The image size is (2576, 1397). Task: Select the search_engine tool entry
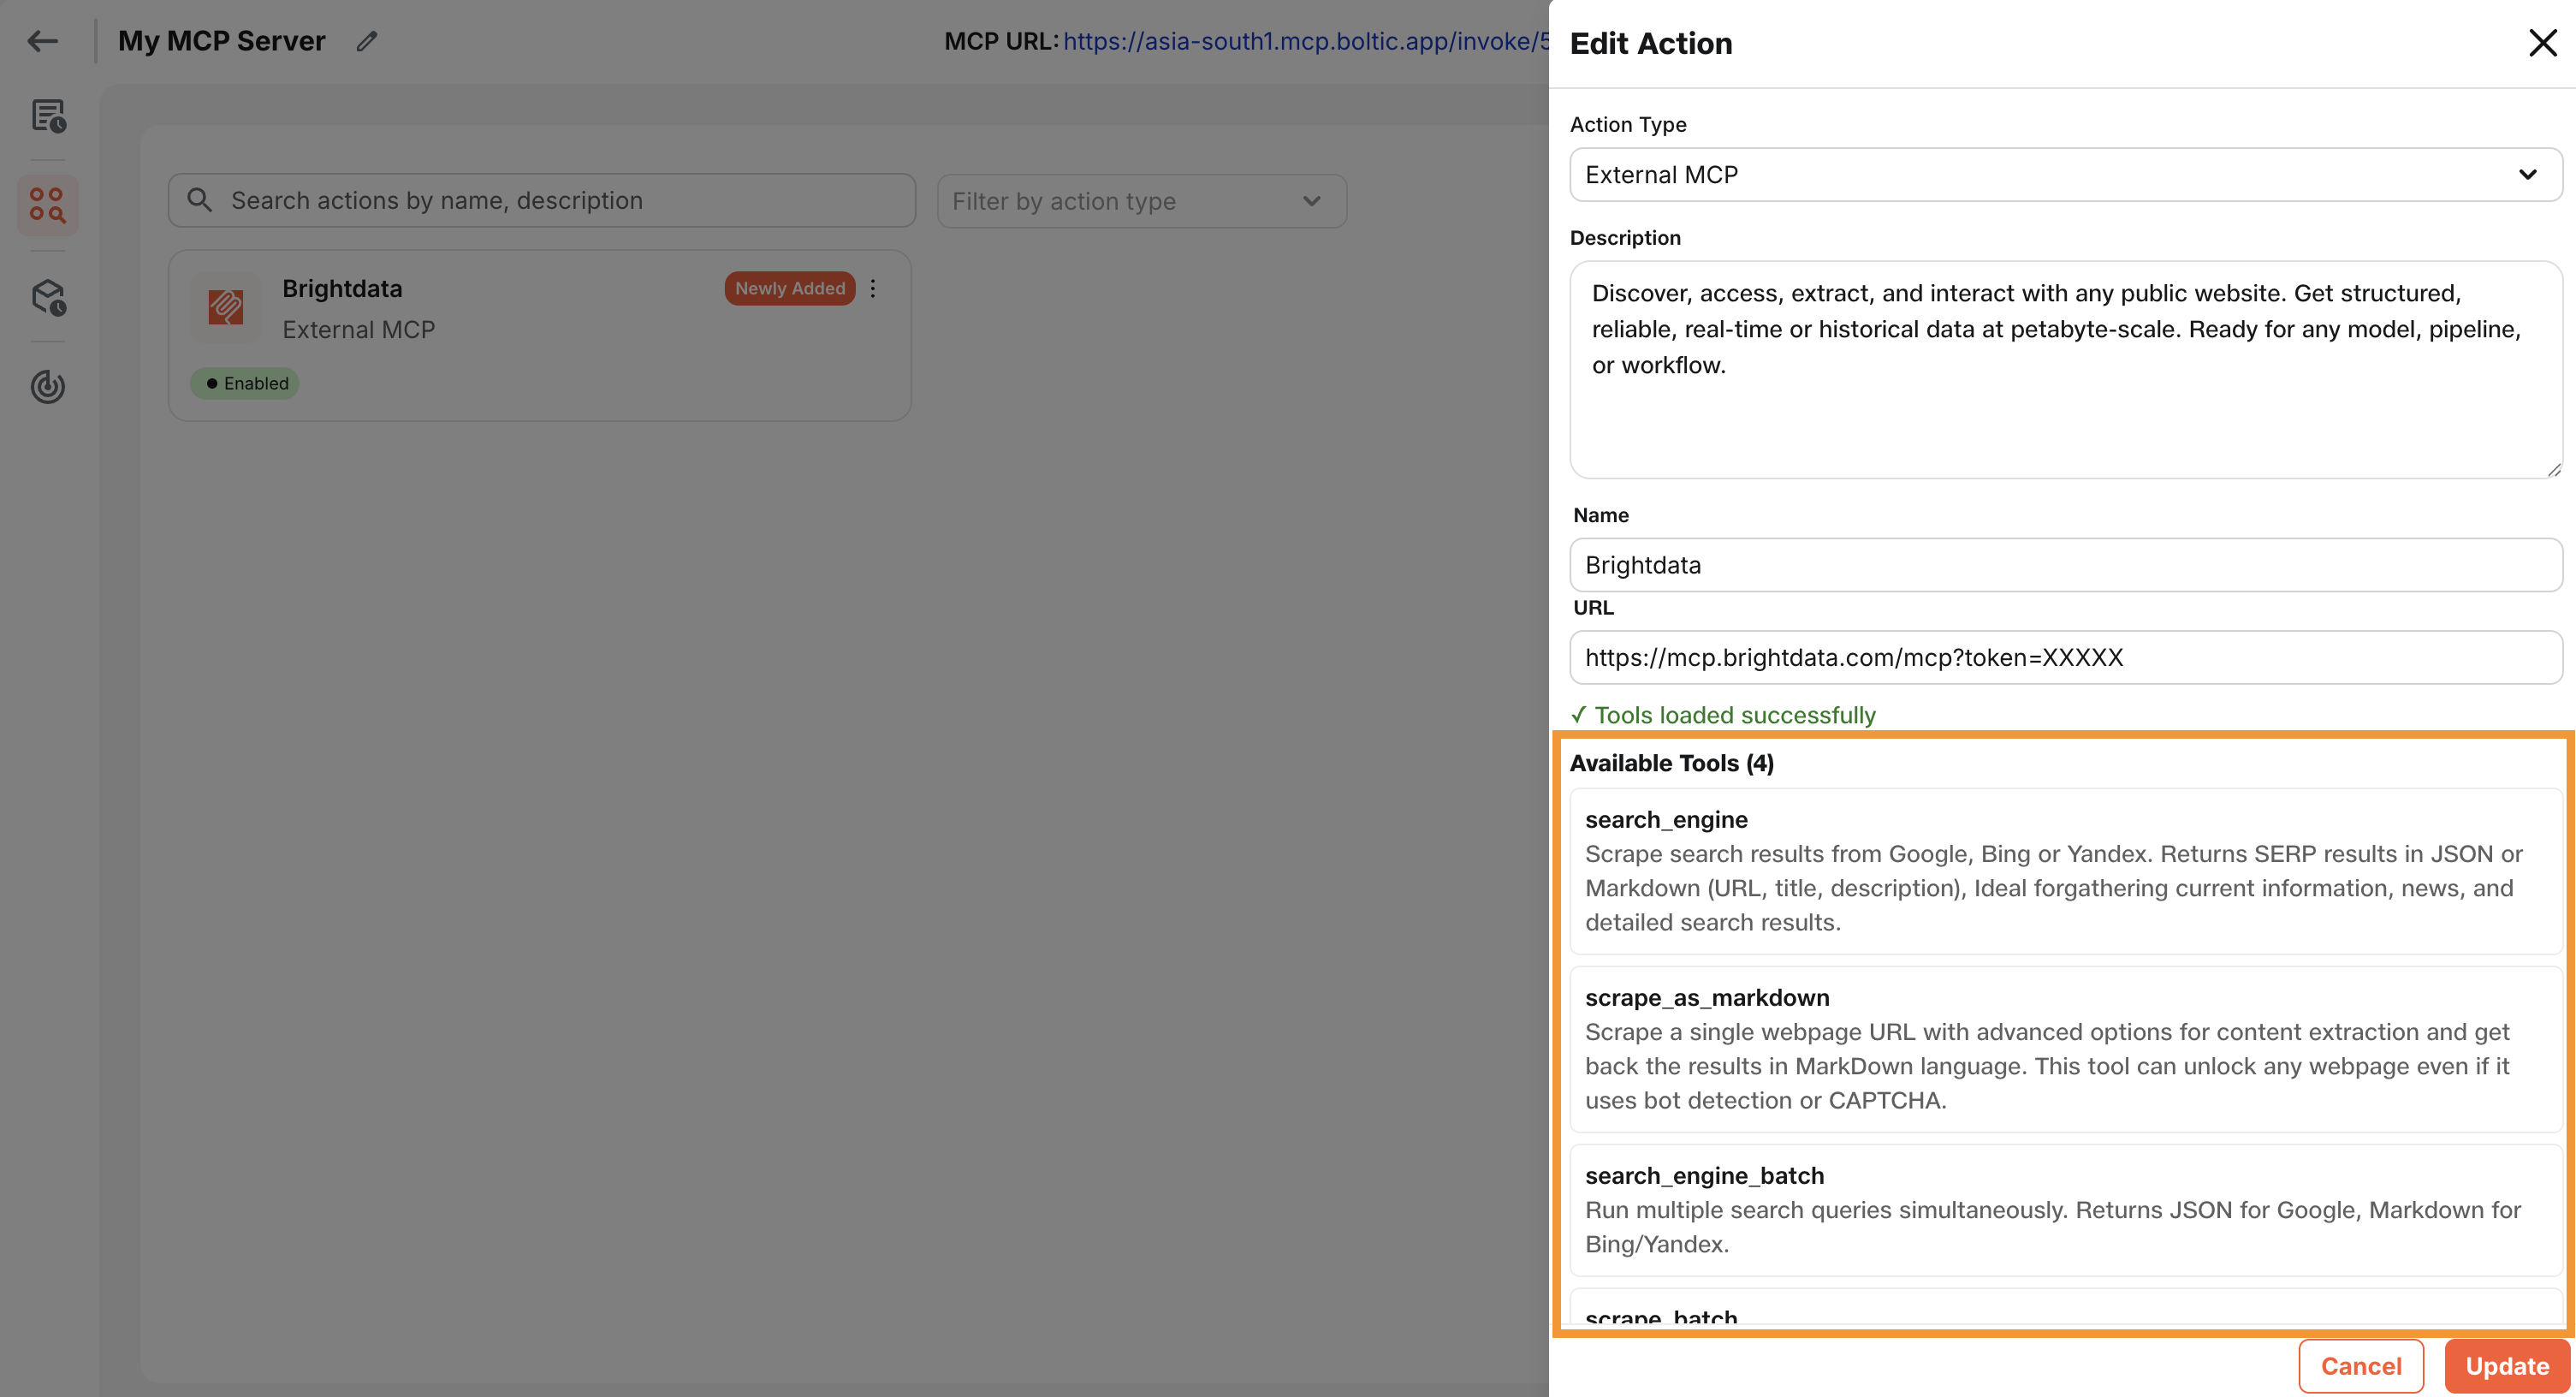coord(2064,870)
